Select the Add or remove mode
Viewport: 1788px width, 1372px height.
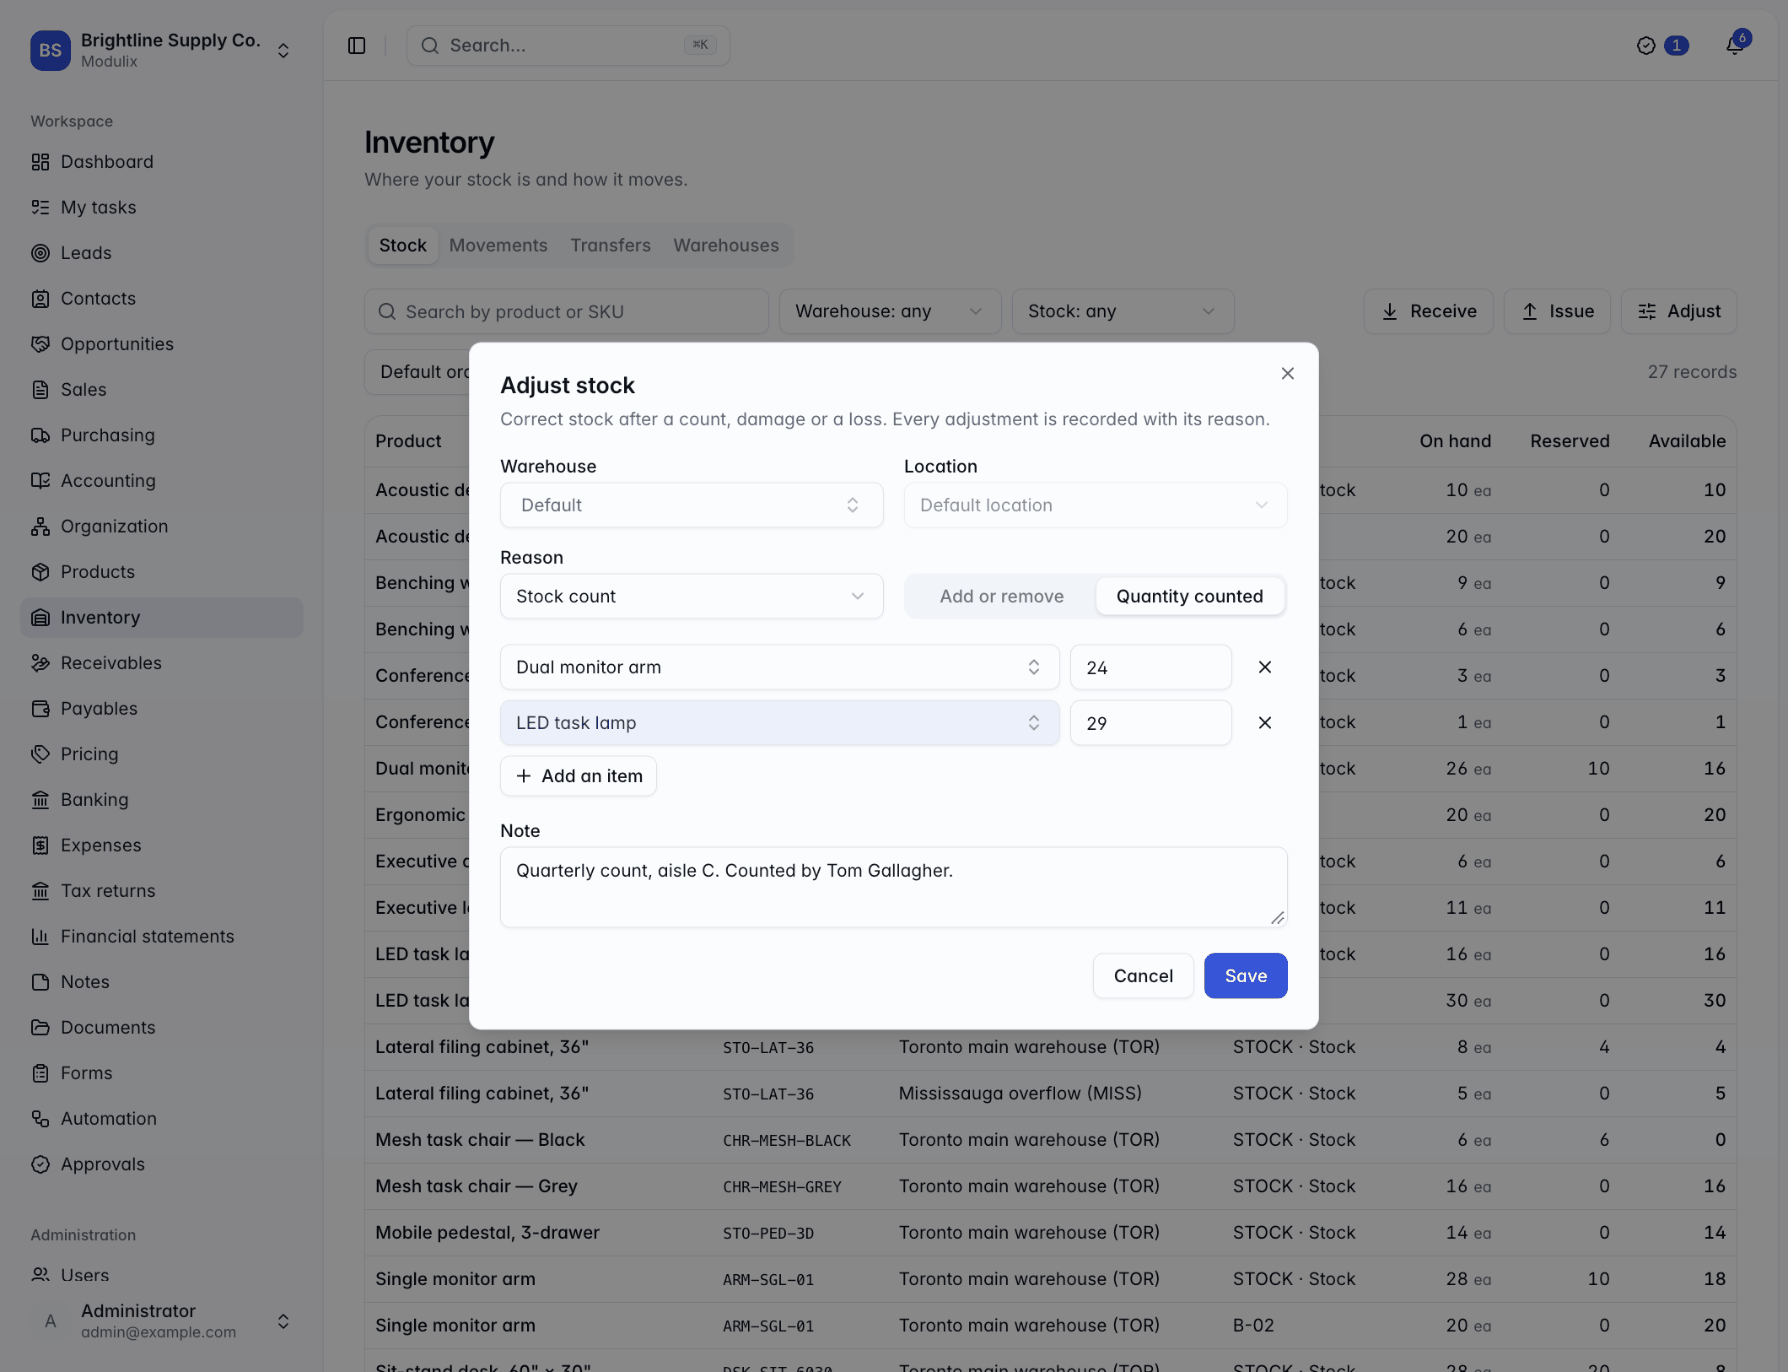click(x=1001, y=596)
